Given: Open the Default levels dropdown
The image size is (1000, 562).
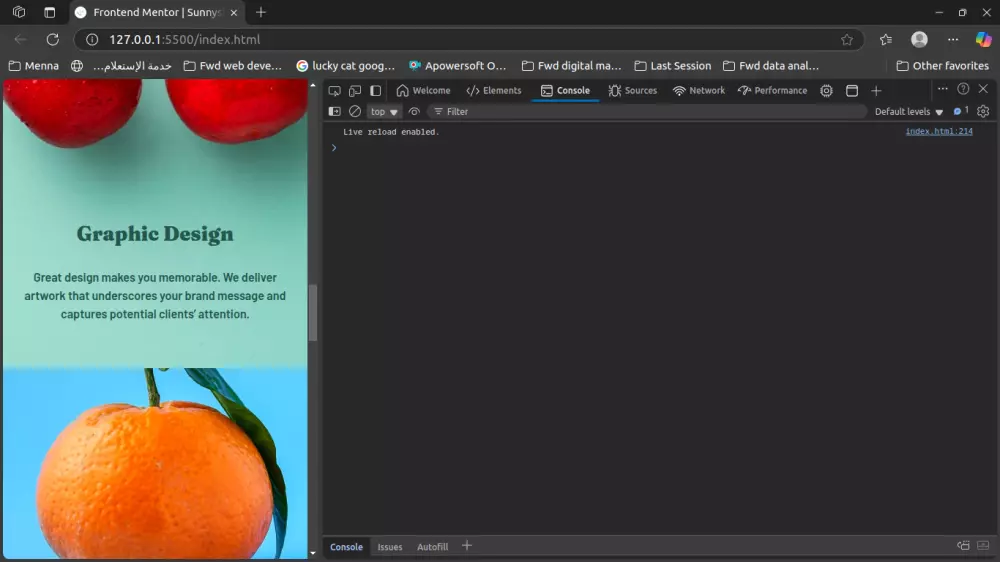Looking at the screenshot, I should [x=909, y=112].
